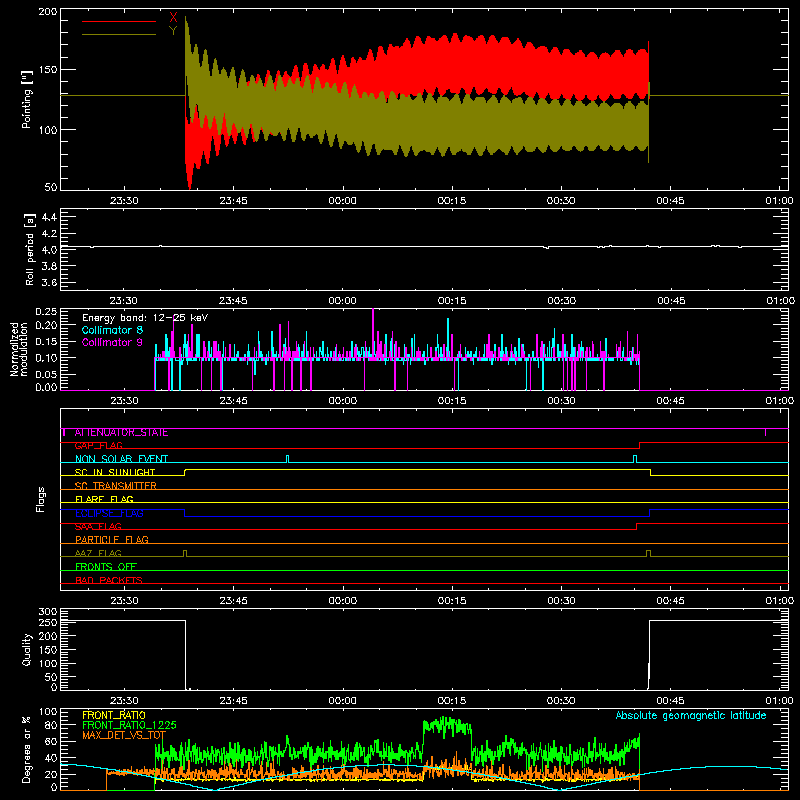Click the FRONTS_OFF flag label
800x800 pixels.
click(x=106, y=567)
